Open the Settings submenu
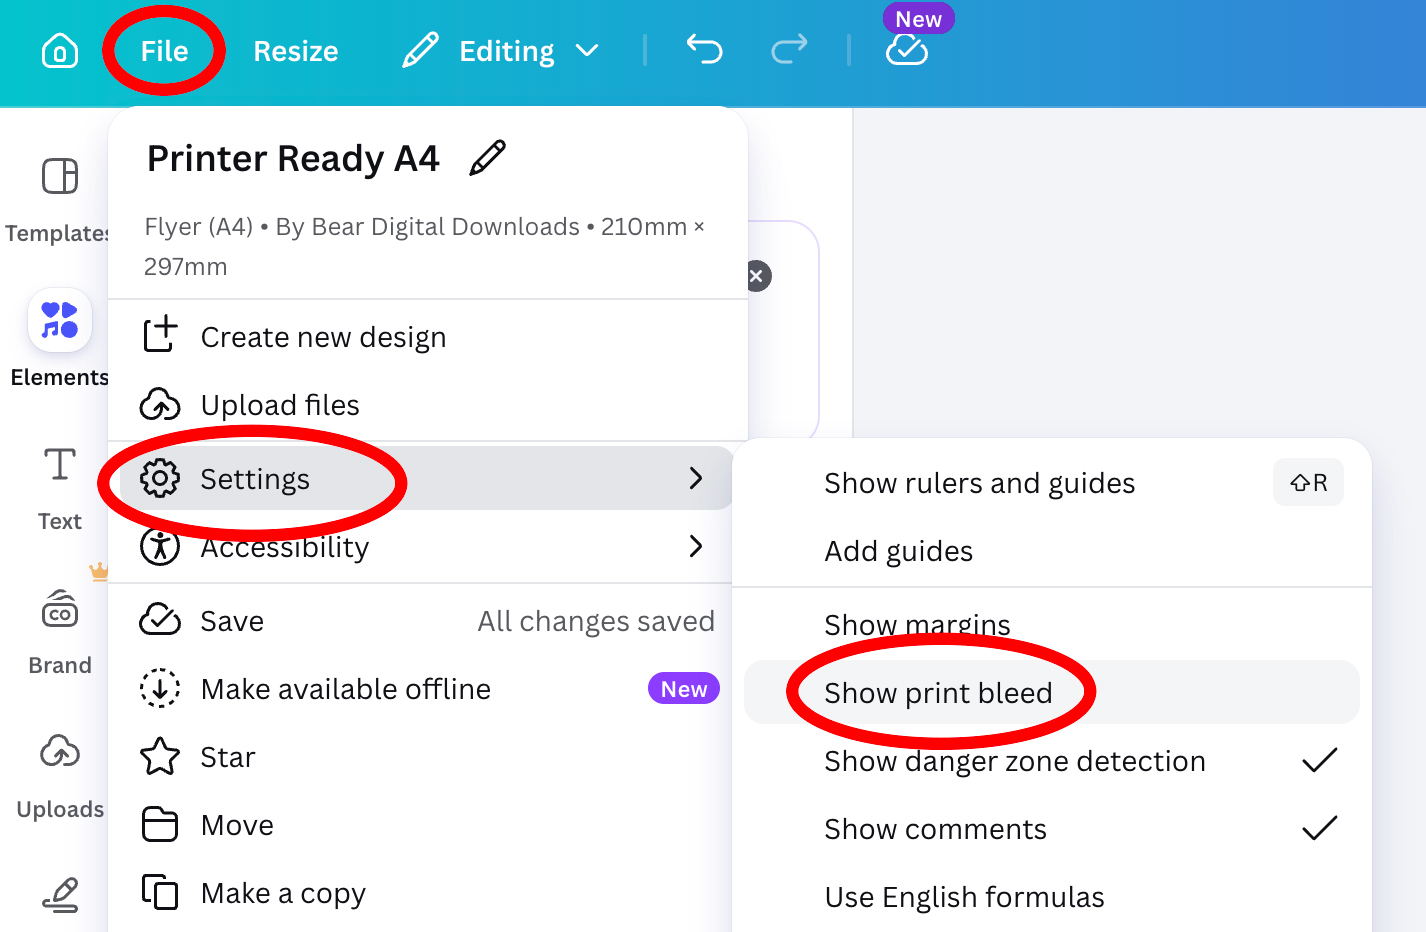 tap(428, 478)
